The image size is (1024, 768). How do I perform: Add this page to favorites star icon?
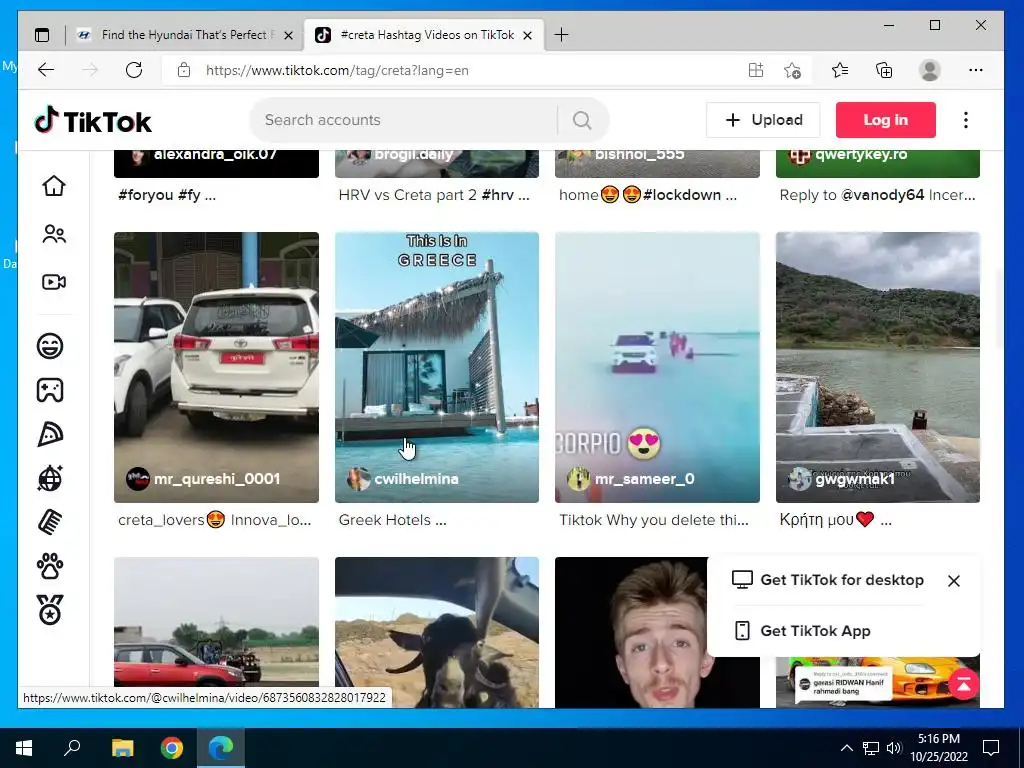pos(792,71)
